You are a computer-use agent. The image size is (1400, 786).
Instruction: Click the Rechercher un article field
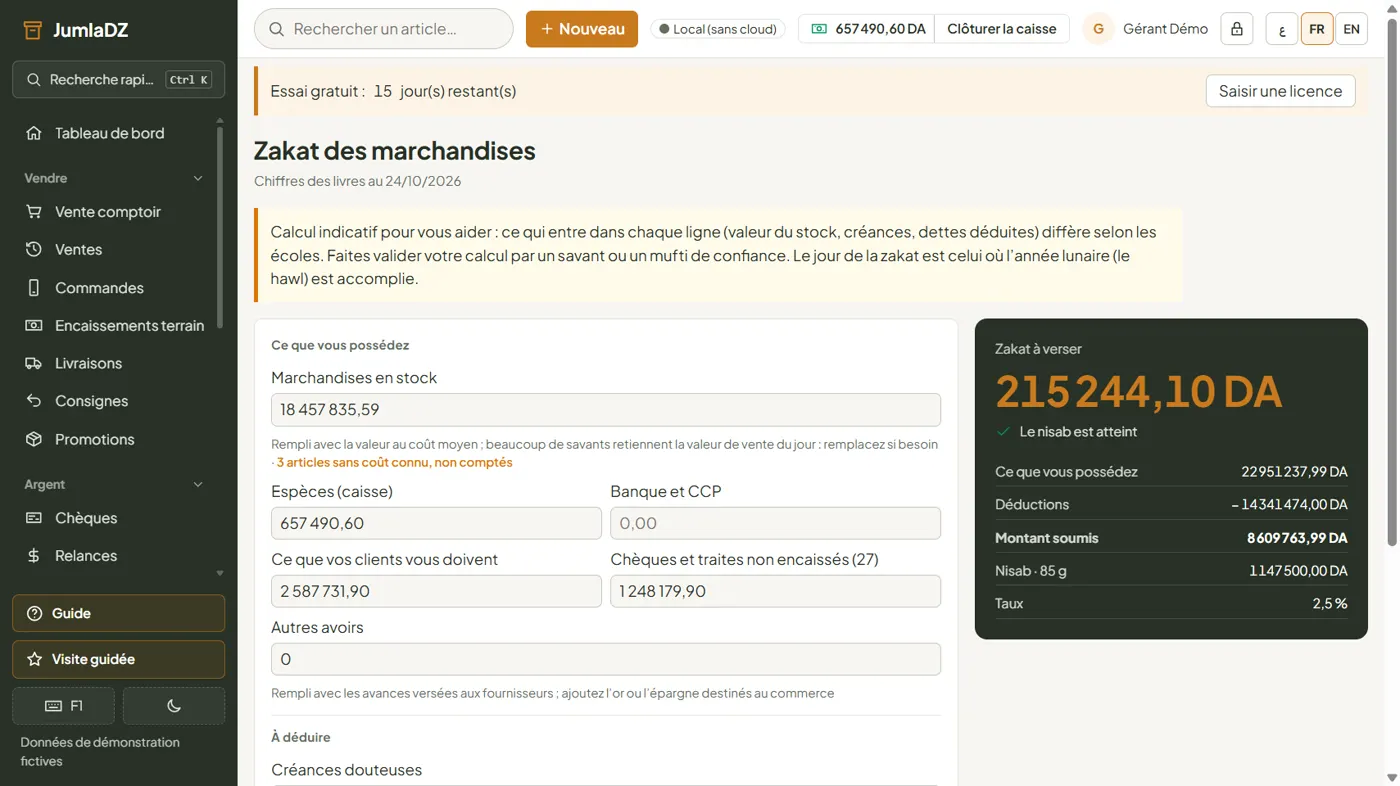(x=384, y=29)
